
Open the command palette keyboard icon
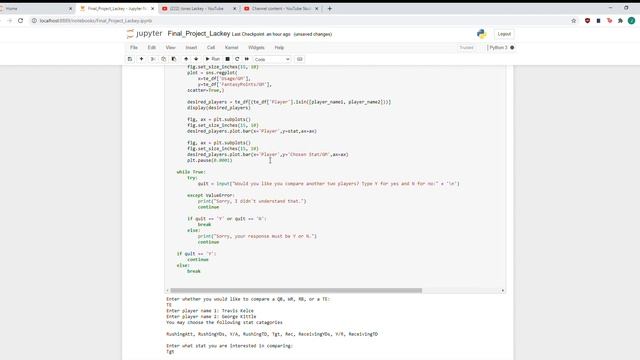(x=300, y=59)
